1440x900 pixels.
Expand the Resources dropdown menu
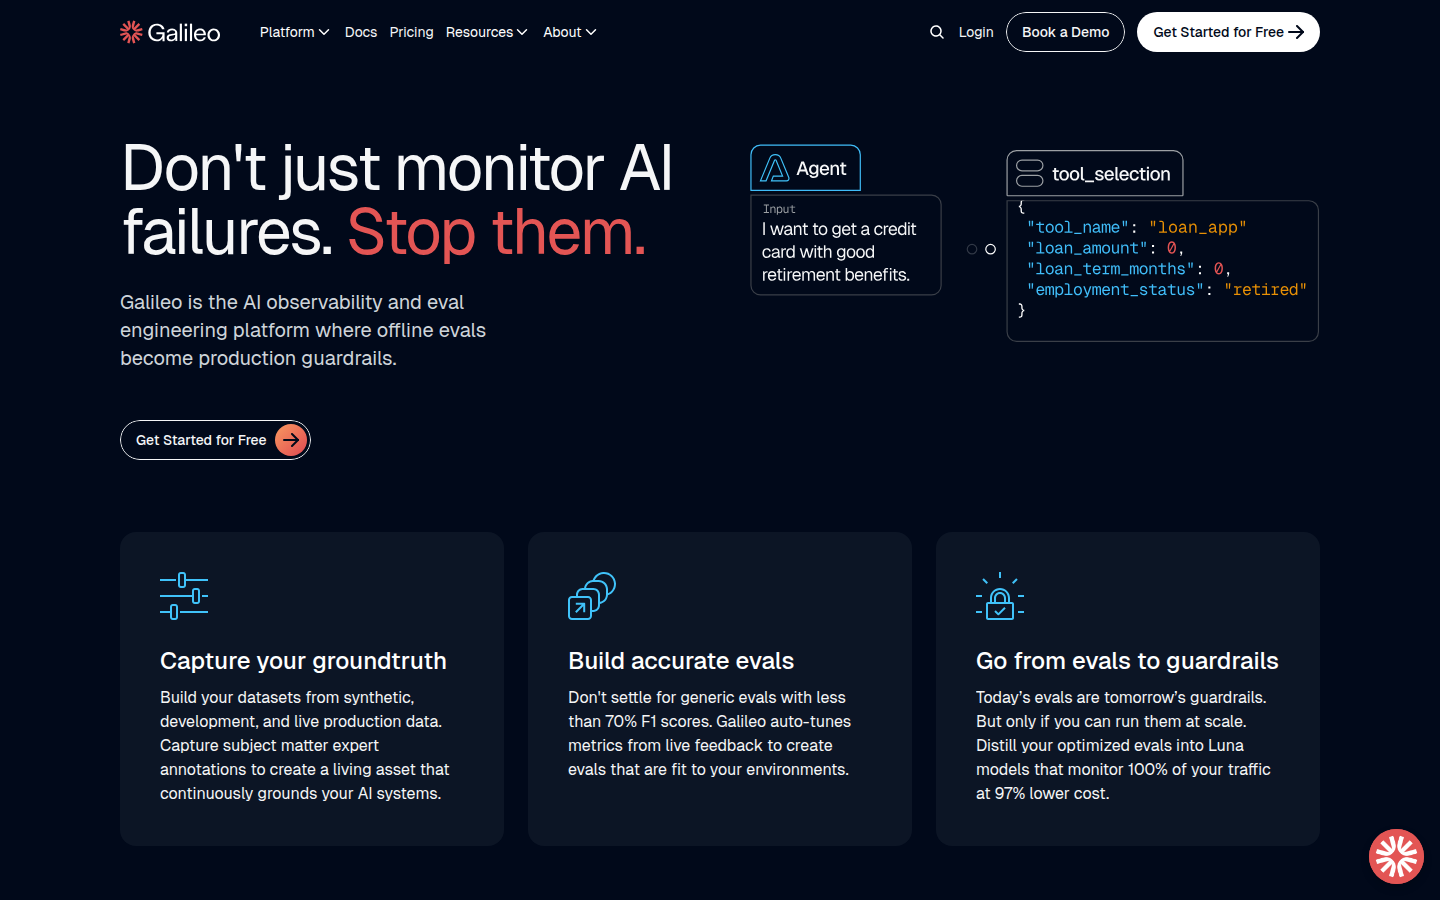pyautogui.click(x=486, y=32)
